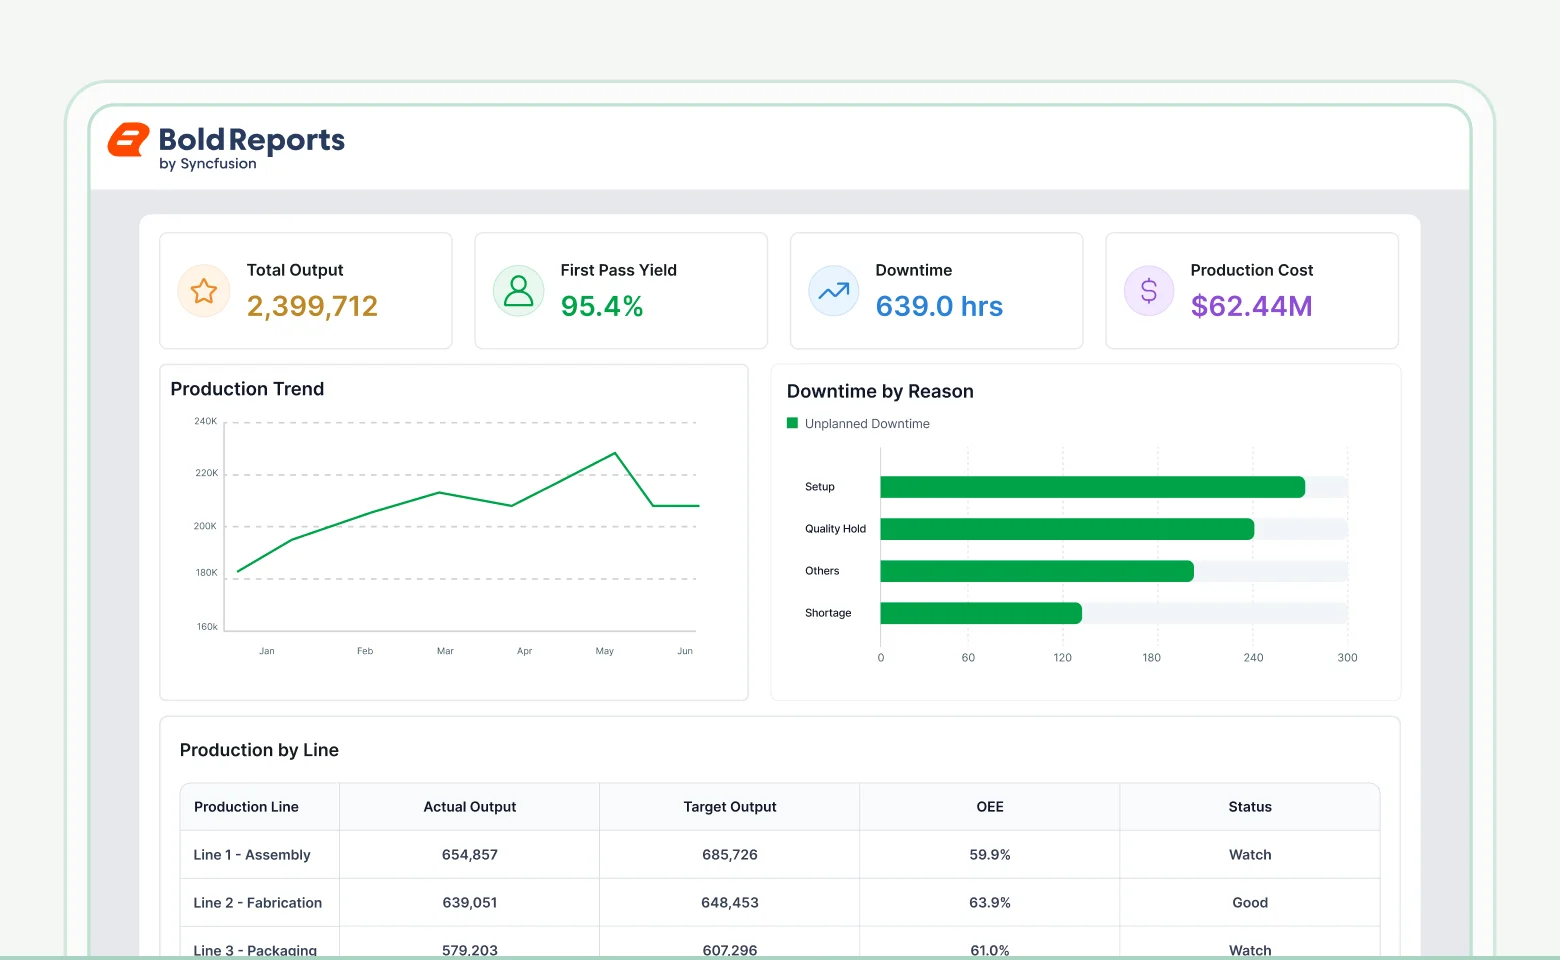Click target output cell 648,453

coord(730,903)
